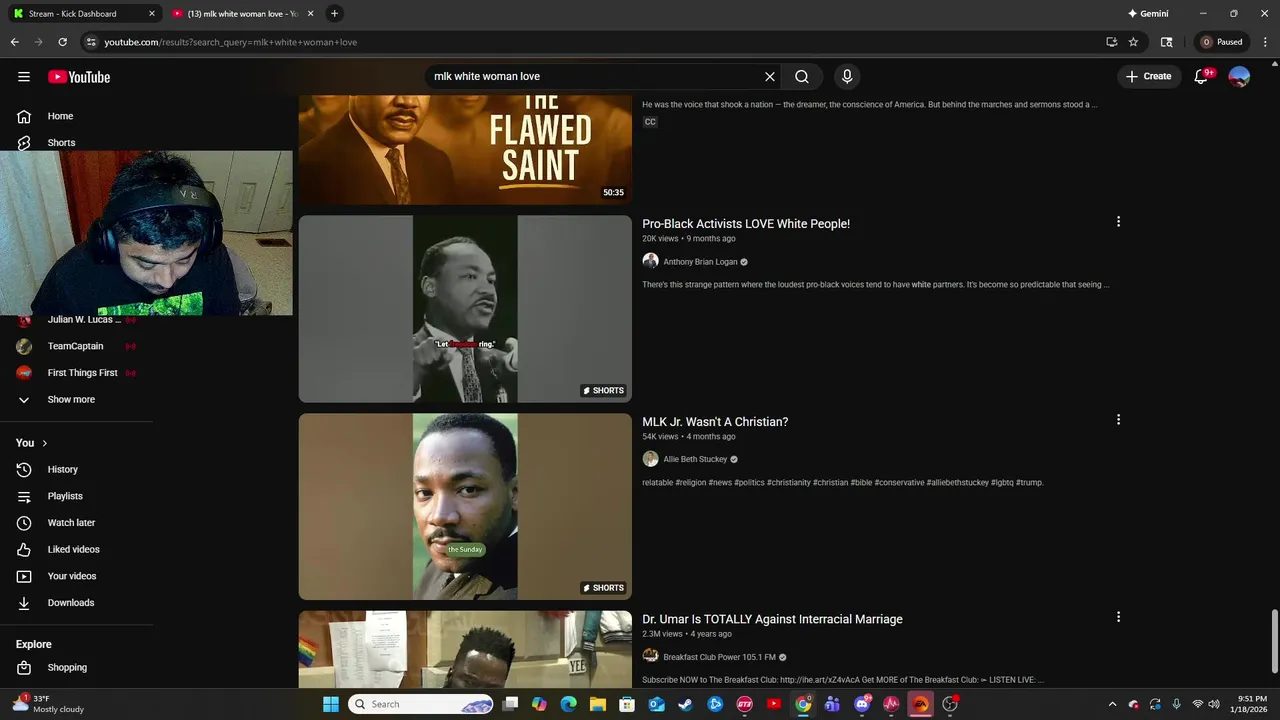
Task: Bookmark this page with the star
Action: tap(1133, 42)
